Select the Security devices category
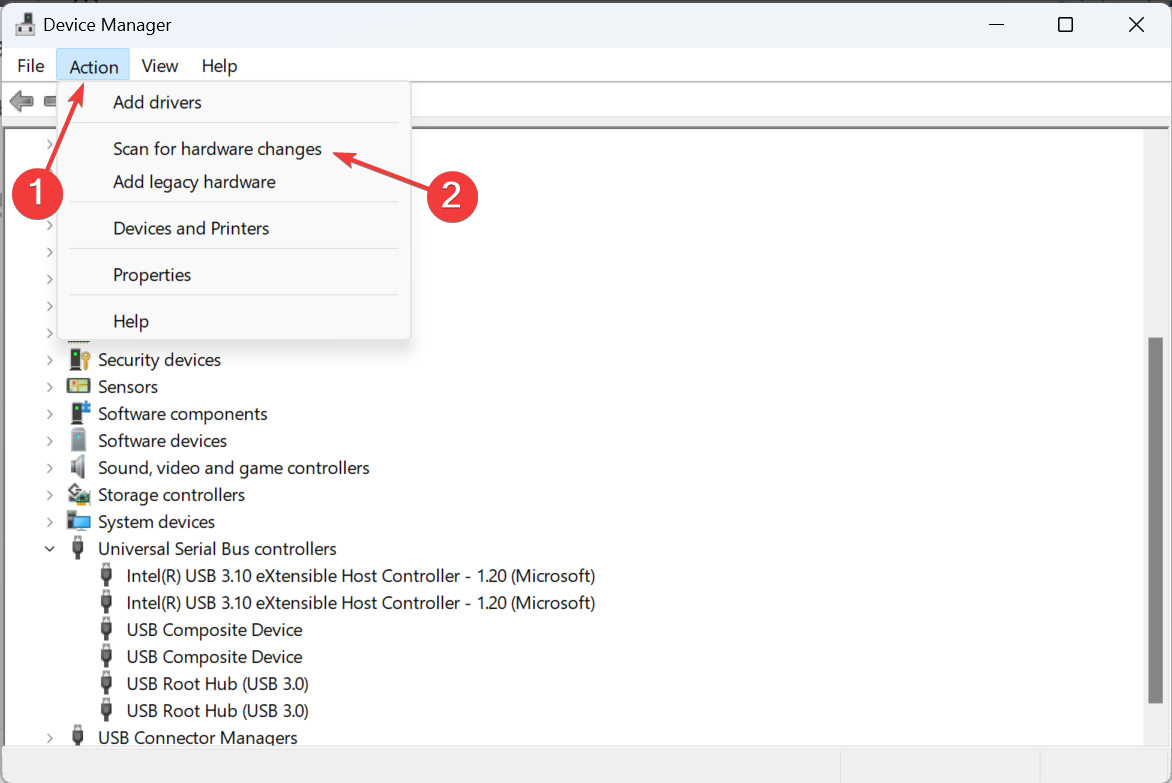This screenshot has height=783, width=1172. (x=159, y=360)
